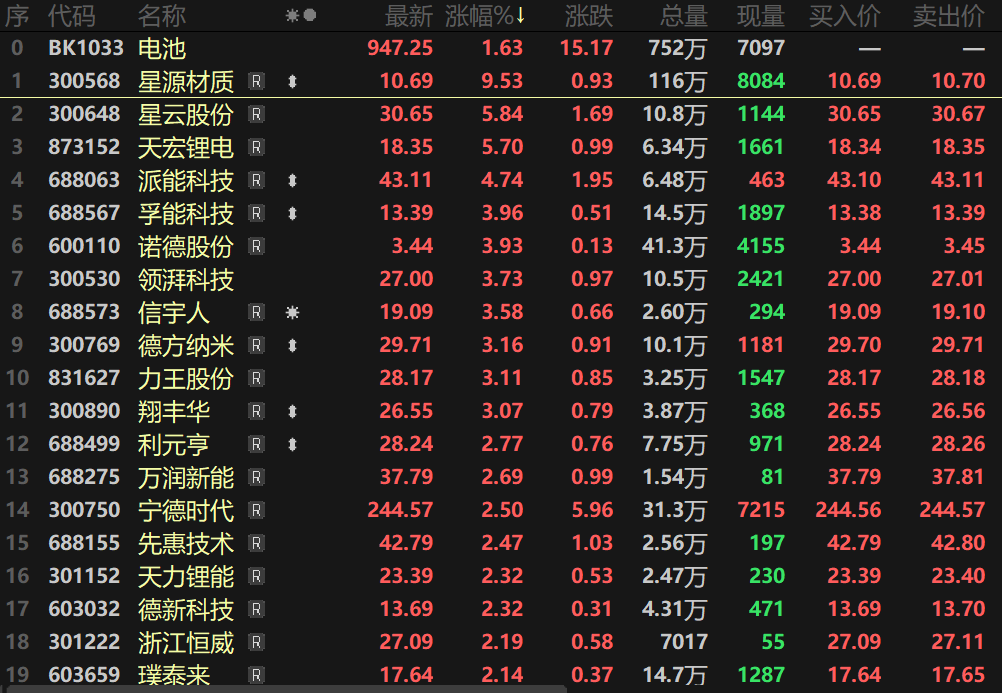Click the up-down arrow icon in 星源材质 row
1002x693 pixels.
(293, 81)
